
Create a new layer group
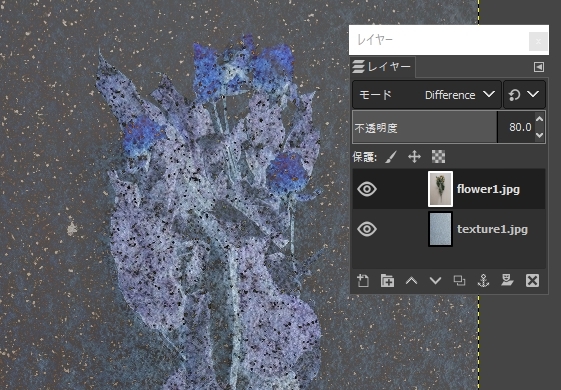pos(387,281)
